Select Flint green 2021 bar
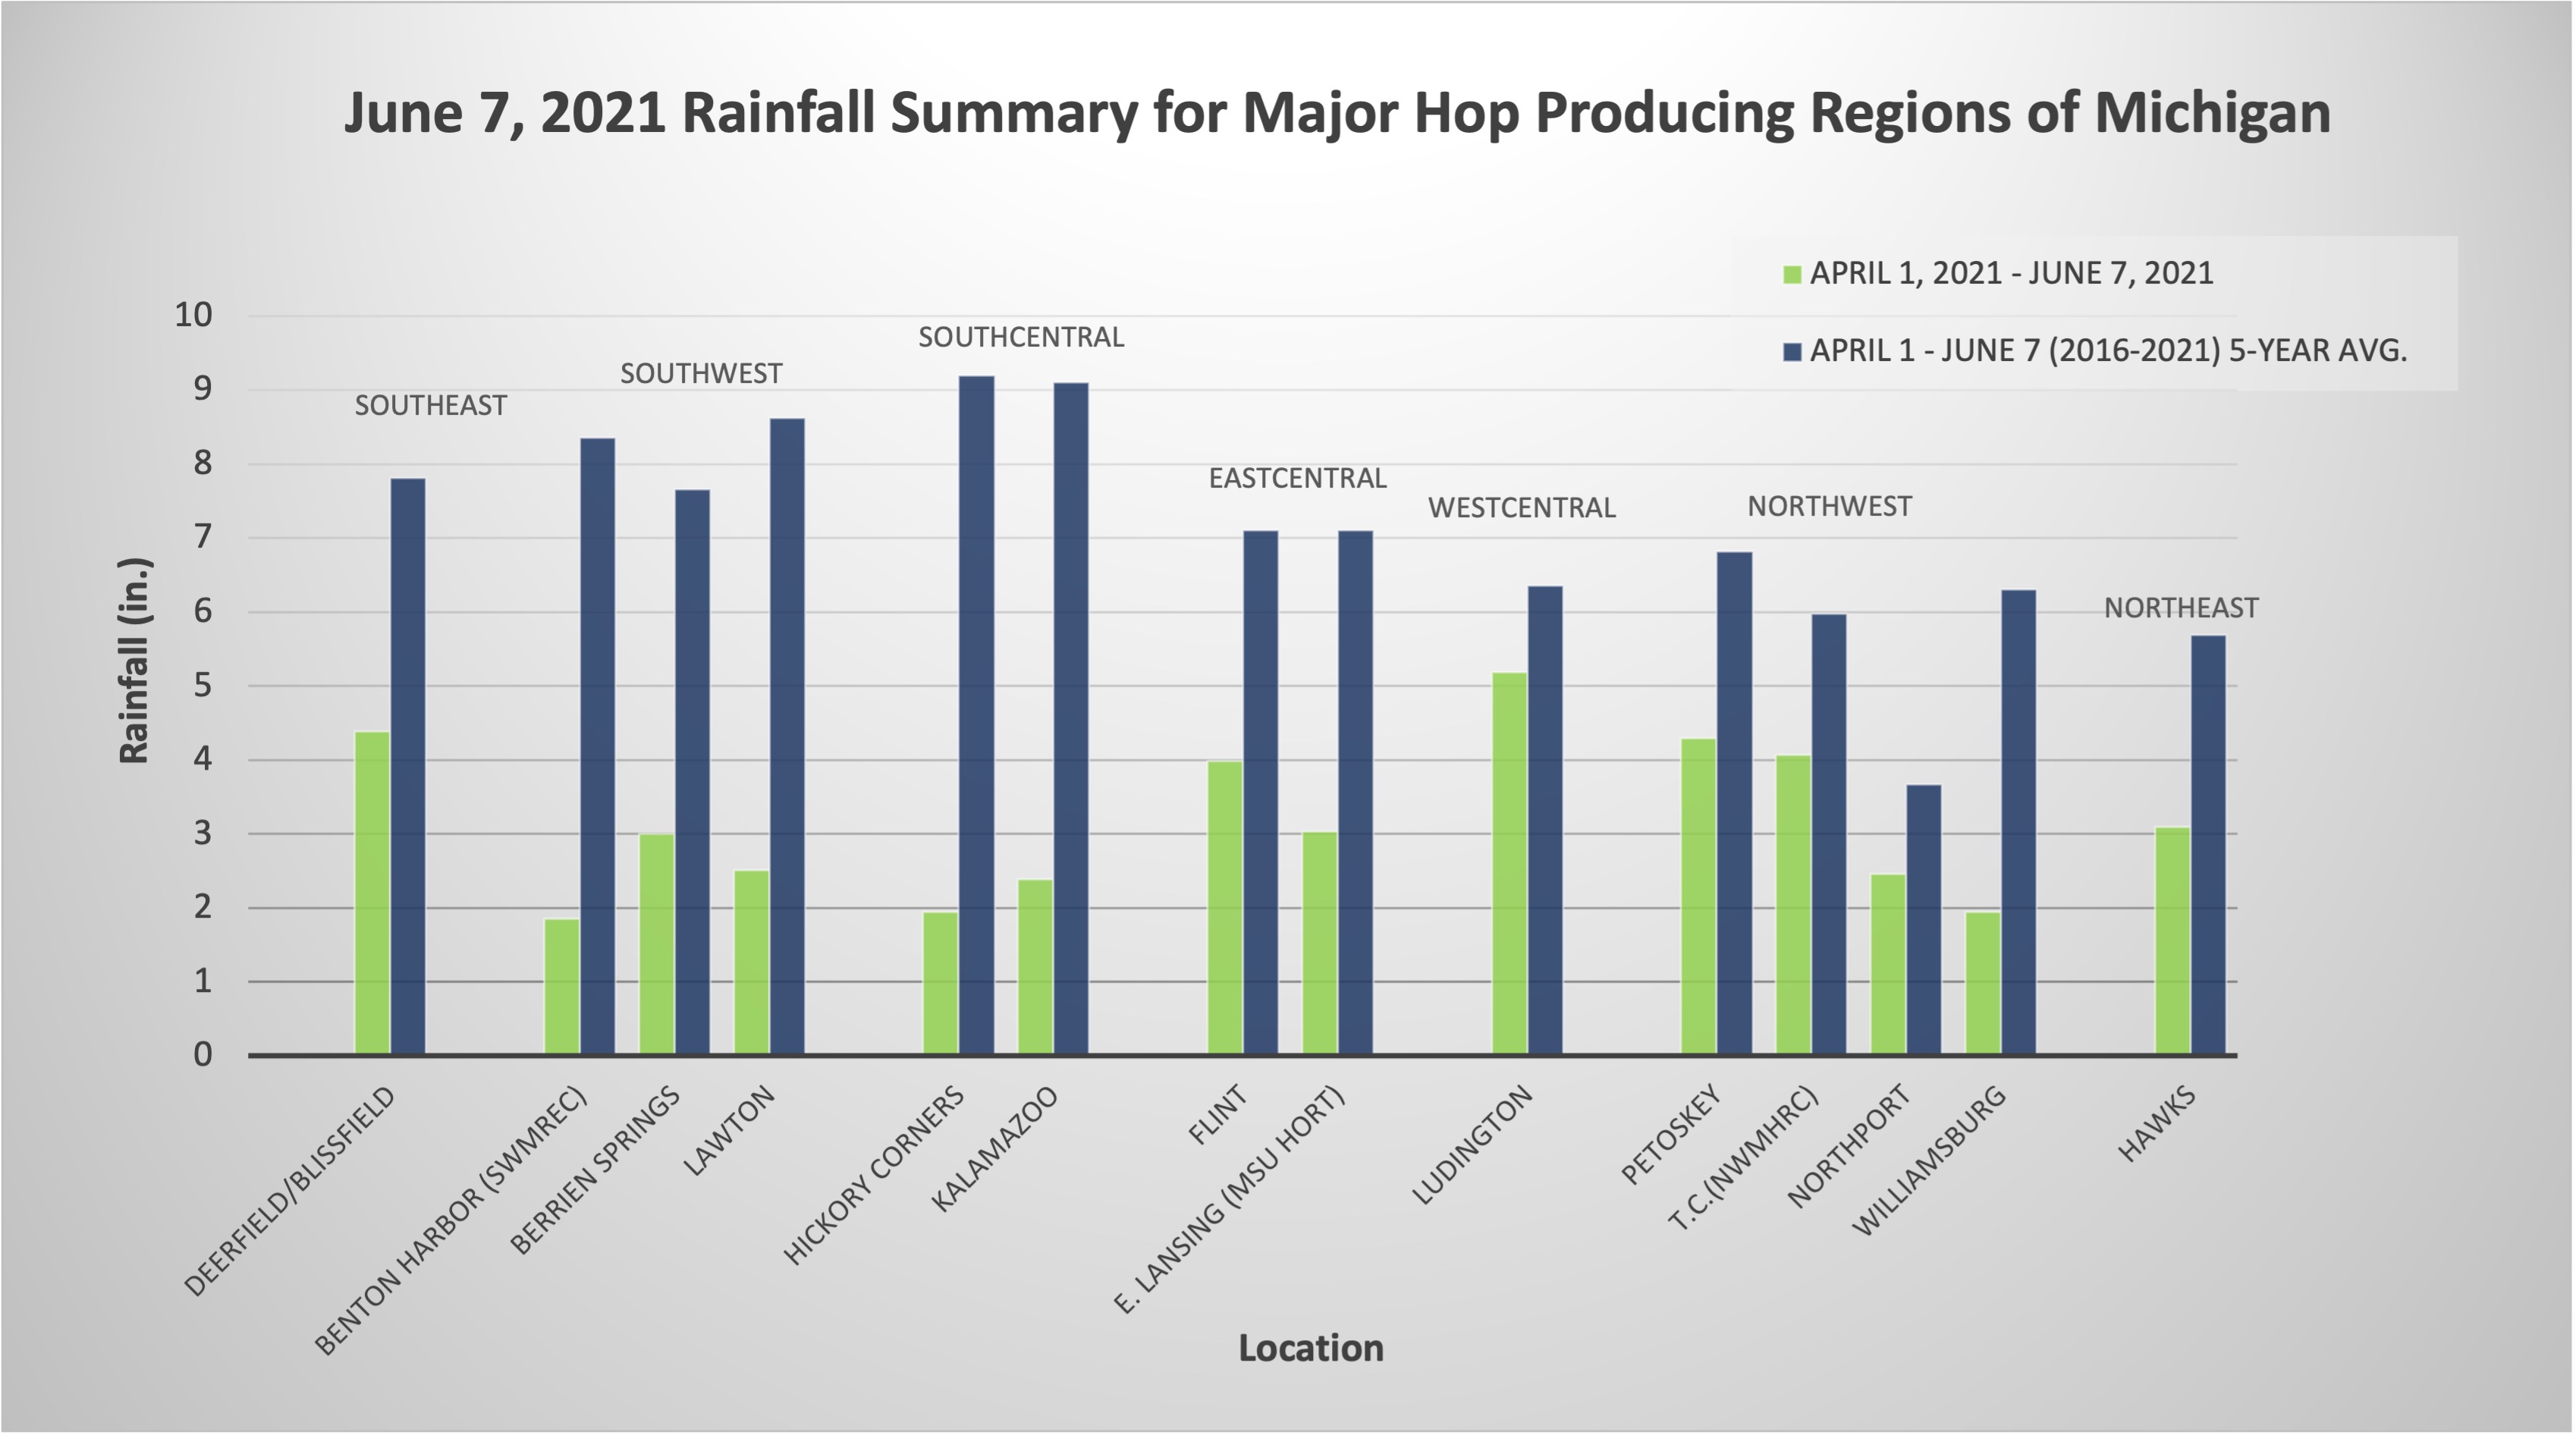This screenshot has width=2576, height=1435. pyautogui.click(x=1225, y=908)
